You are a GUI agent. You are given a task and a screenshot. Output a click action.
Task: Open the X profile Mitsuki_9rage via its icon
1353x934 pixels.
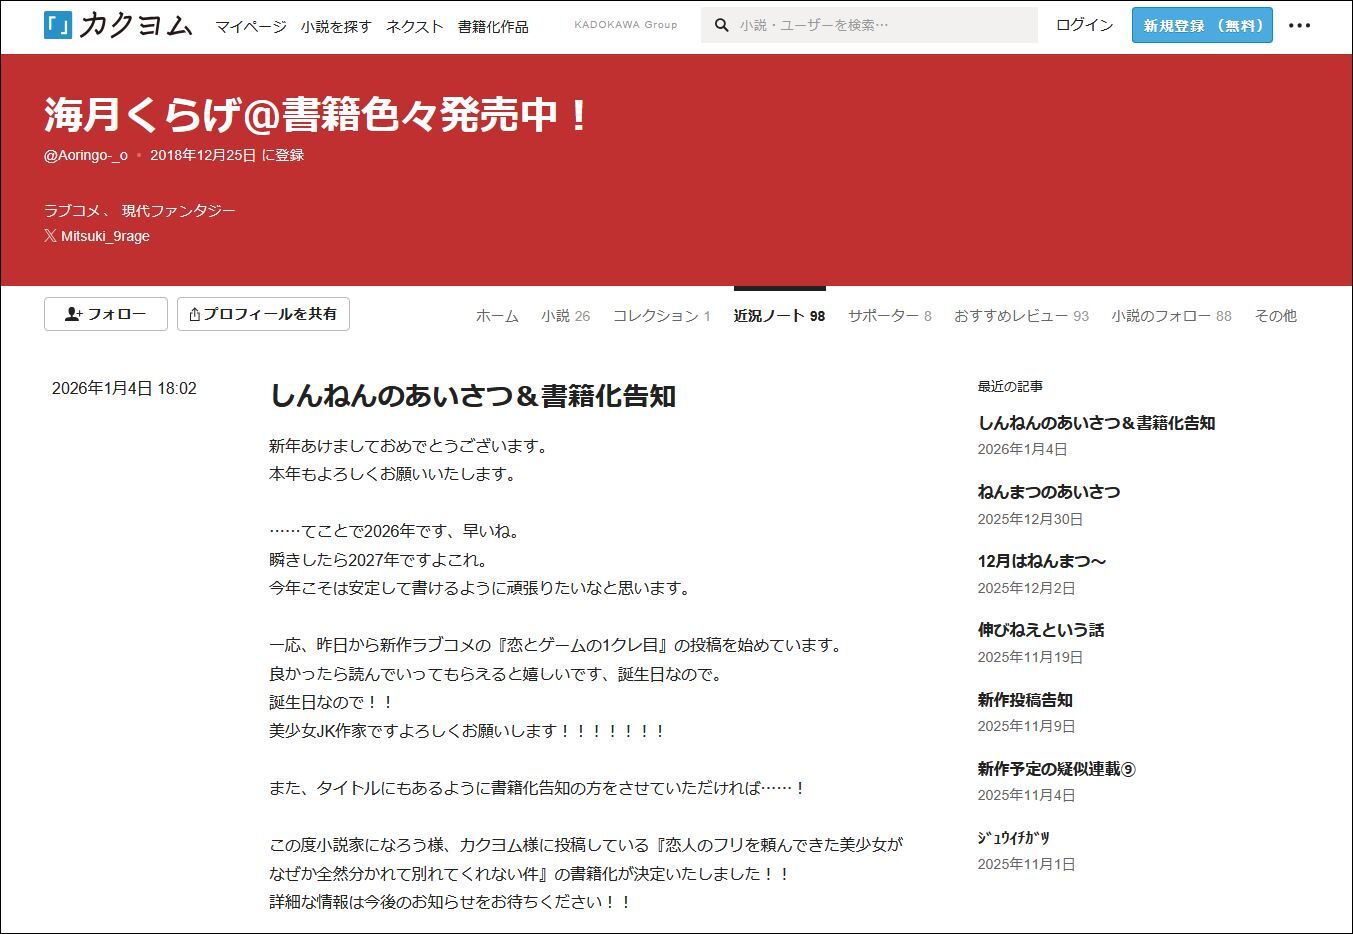pos(50,236)
